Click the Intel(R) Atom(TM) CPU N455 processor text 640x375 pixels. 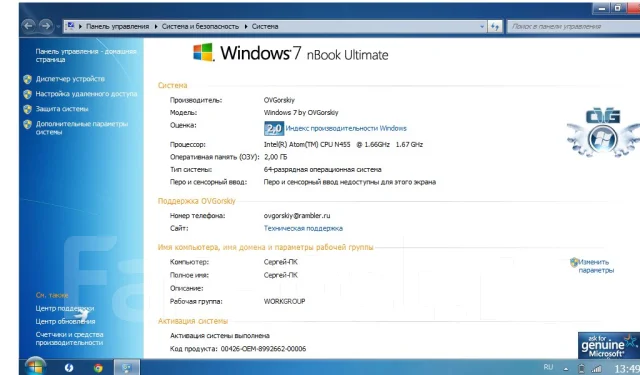tap(343, 144)
